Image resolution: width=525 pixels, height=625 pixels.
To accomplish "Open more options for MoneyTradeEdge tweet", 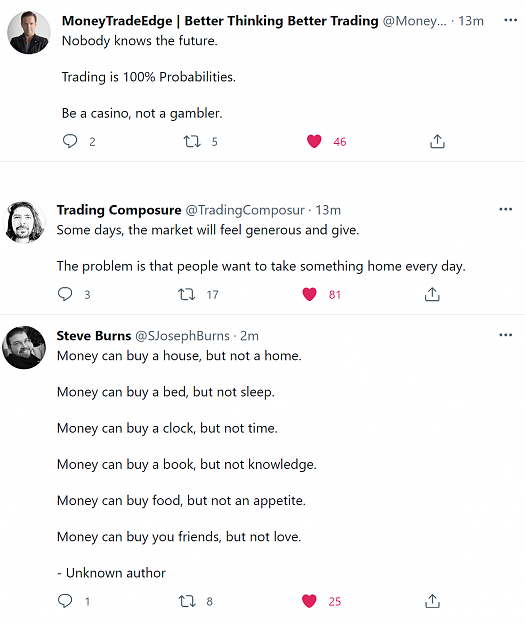I will (510, 20).
